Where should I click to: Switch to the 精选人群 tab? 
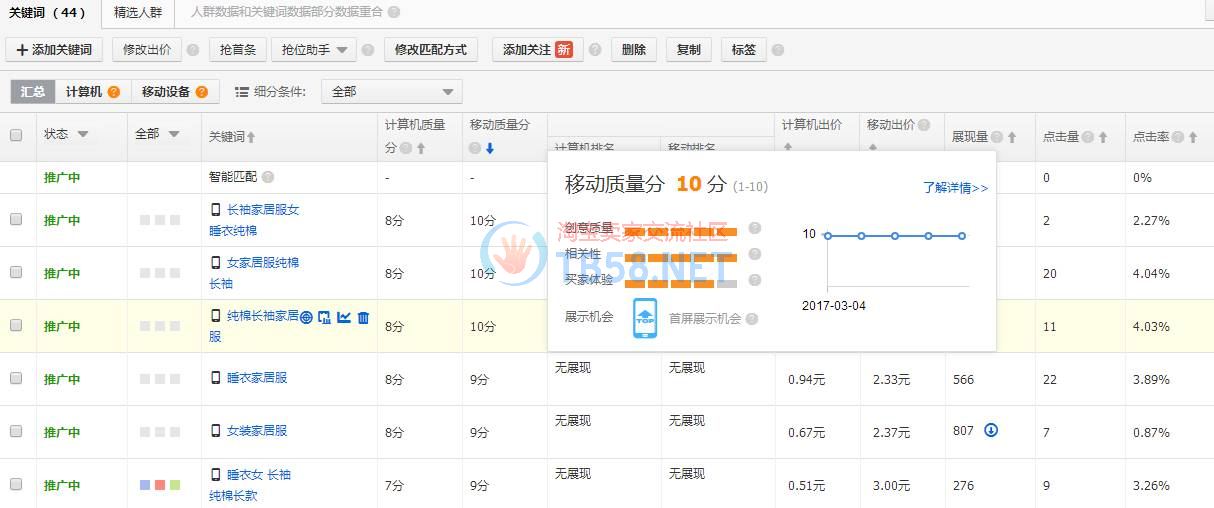pyautogui.click(x=138, y=12)
